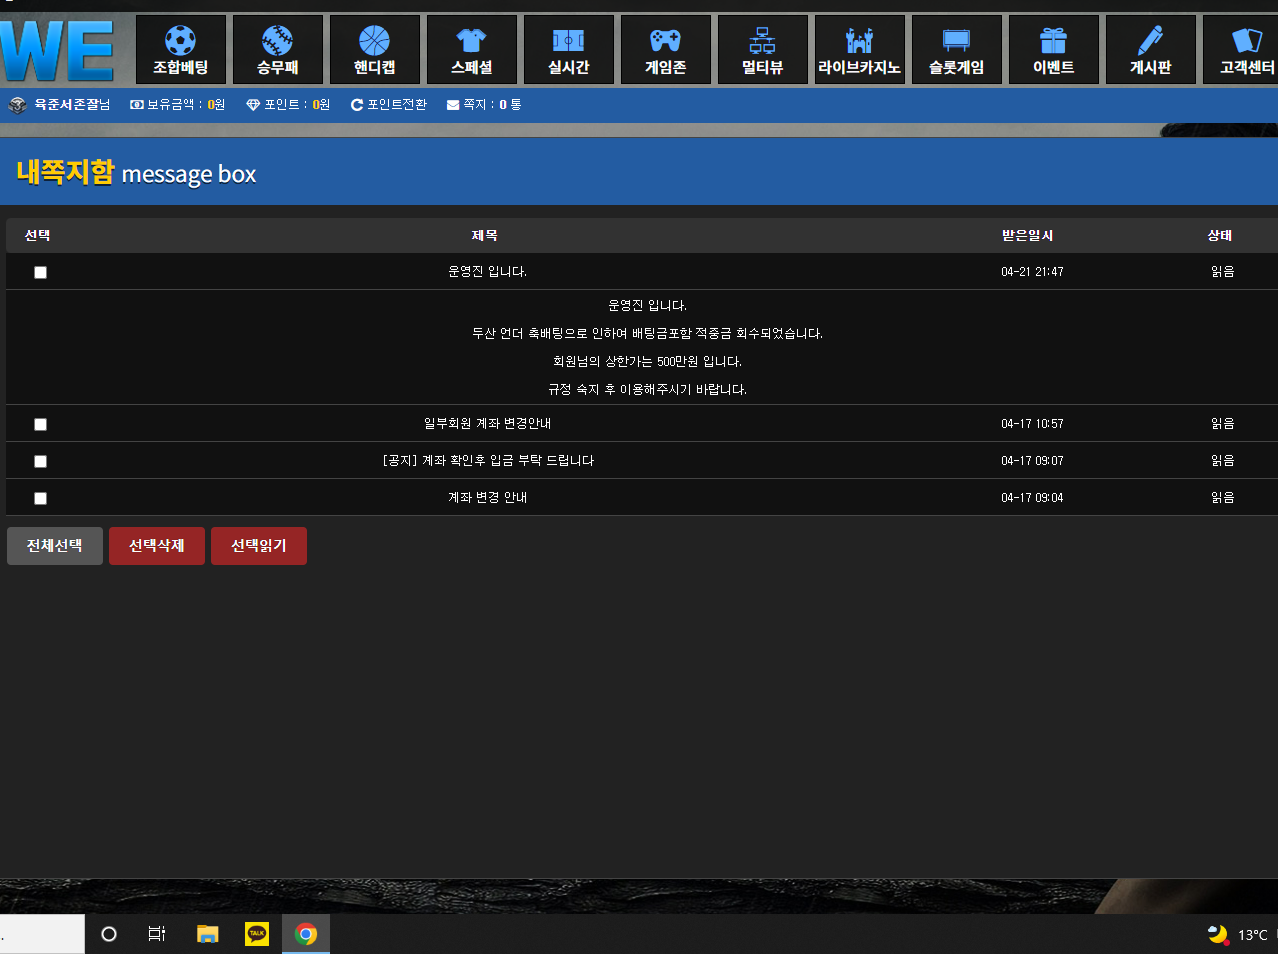
Task: Open the 멀티뷰 network menu
Action: [763, 50]
